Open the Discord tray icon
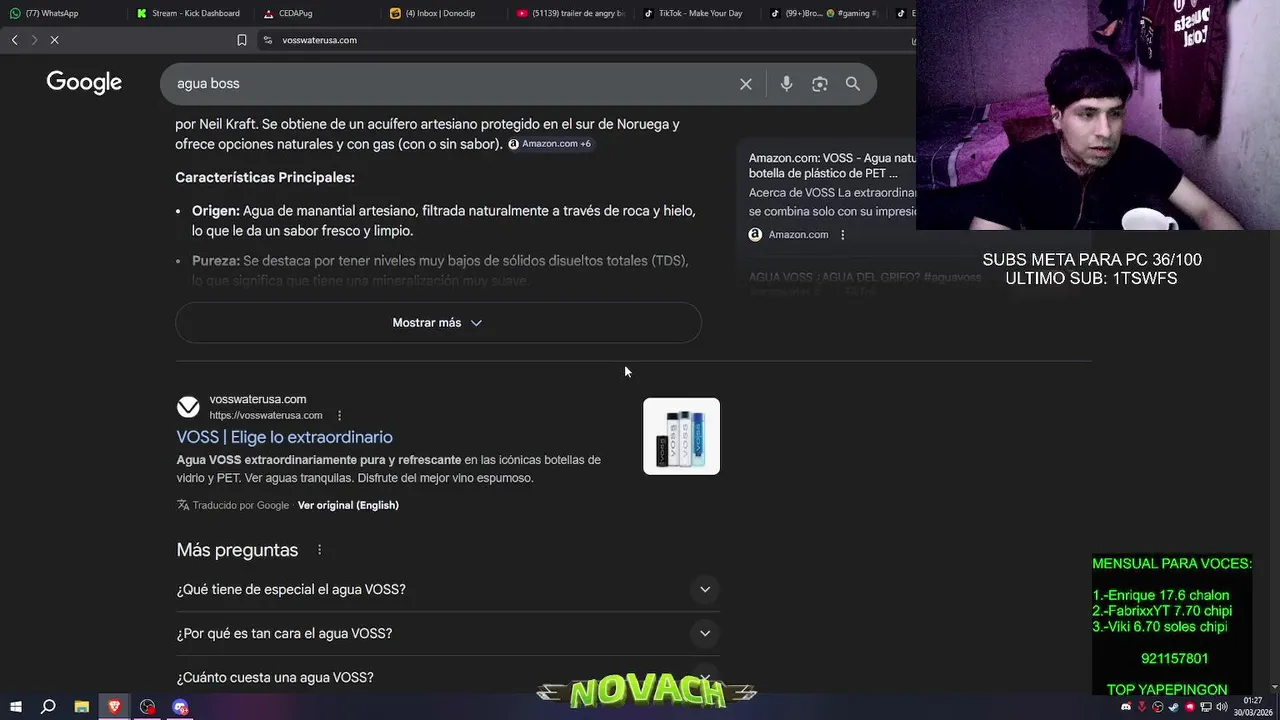Image resolution: width=1280 pixels, height=720 pixels. click(1126, 707)
